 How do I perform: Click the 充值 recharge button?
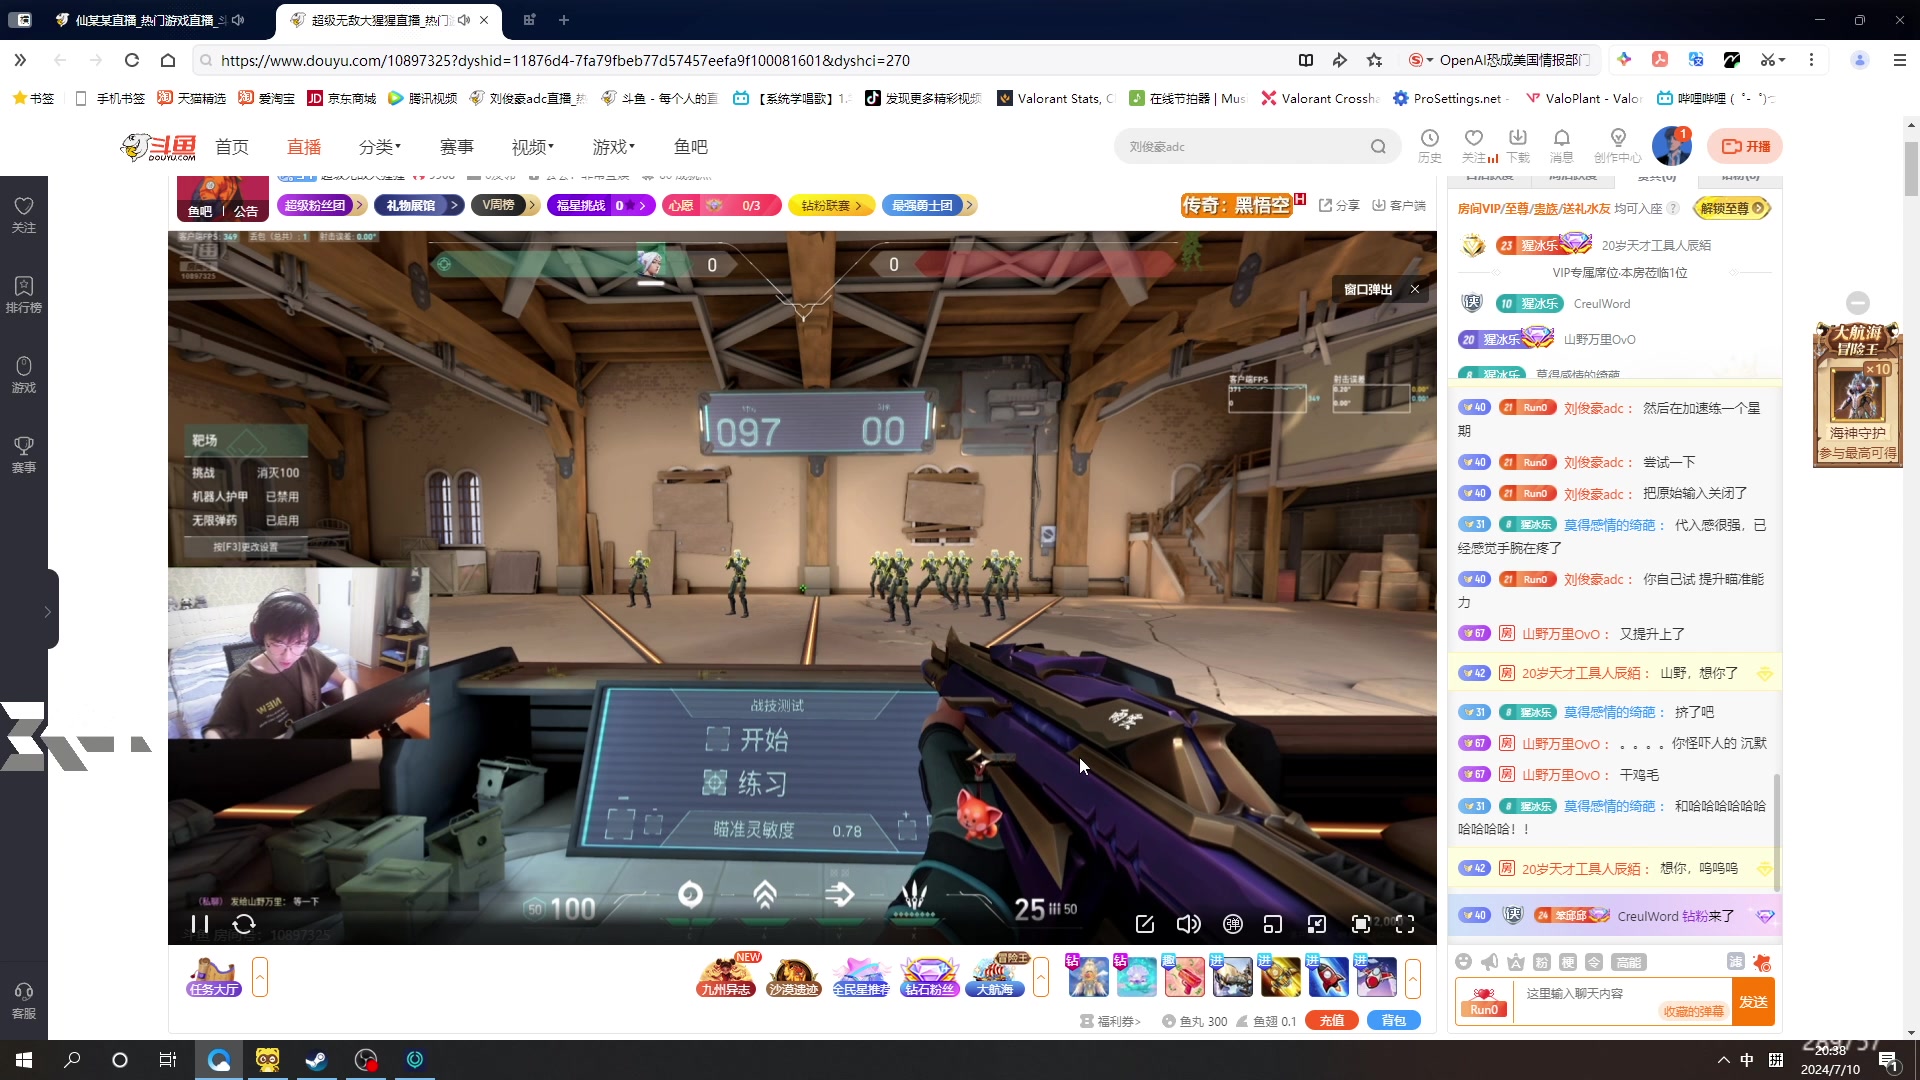pyautogui.click(x=1331, y=1021)
